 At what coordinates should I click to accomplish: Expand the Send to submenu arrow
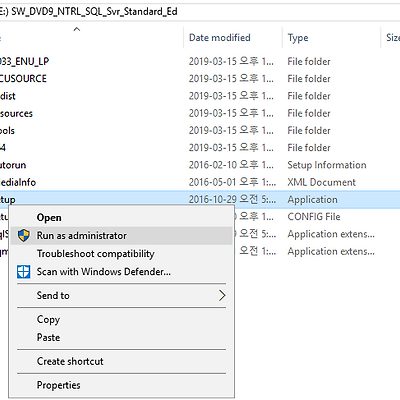[222, 295]
